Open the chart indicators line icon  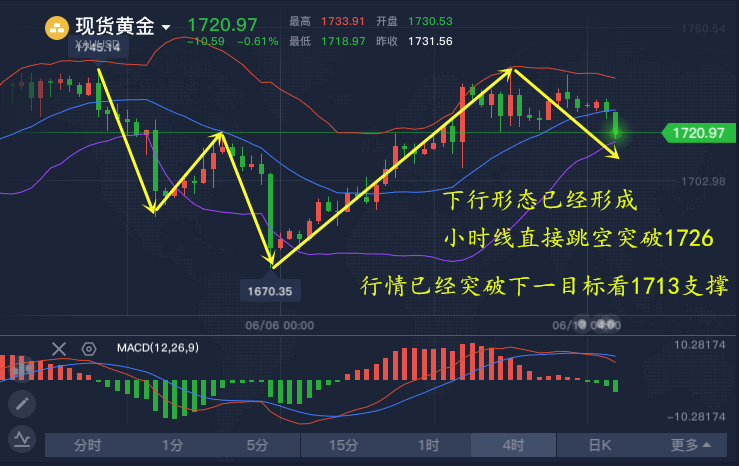(21, 438)
